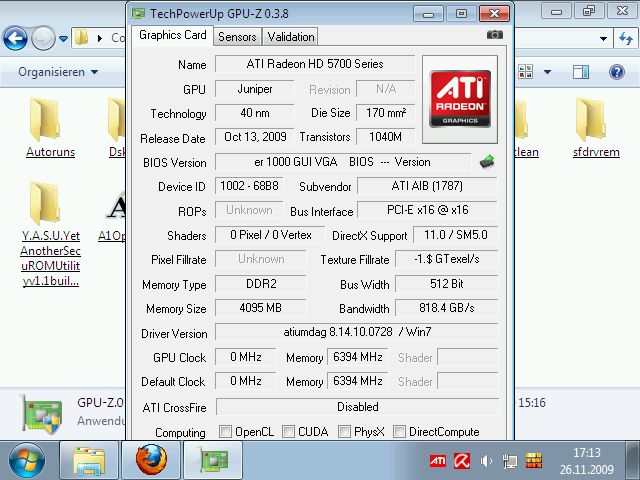Switch to the Sensors tab

(x=237, y=37)
